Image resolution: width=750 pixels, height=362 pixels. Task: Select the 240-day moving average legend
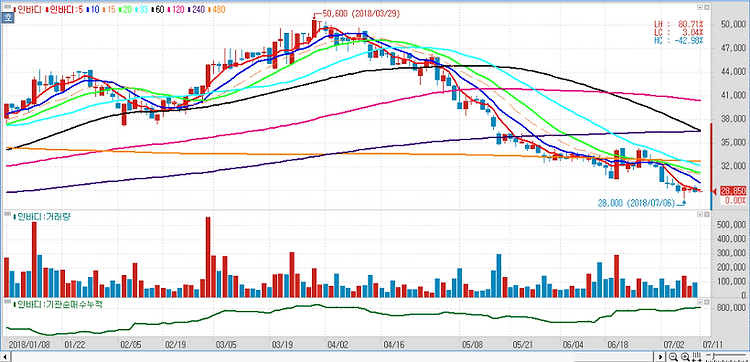point(198,9)
